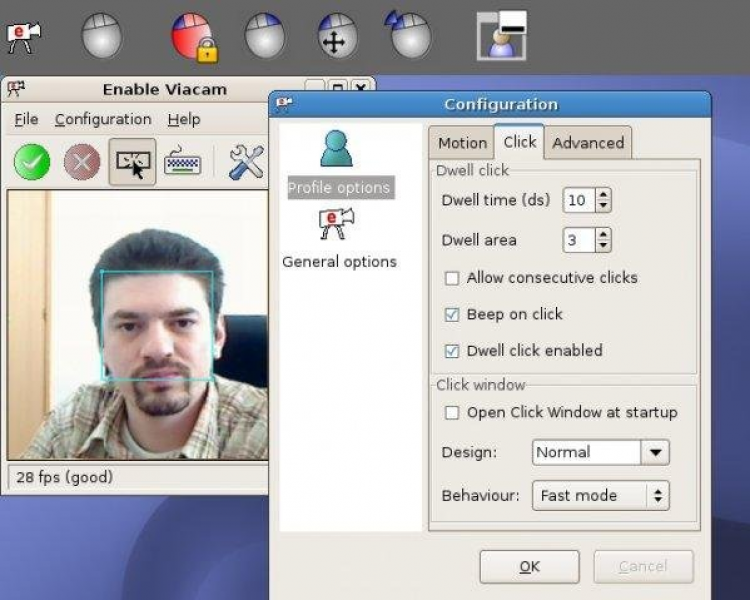This screenshot has width=750, height=600.
Task: Enable Viacam with the green checkmark button
Action: coord(32,162)
